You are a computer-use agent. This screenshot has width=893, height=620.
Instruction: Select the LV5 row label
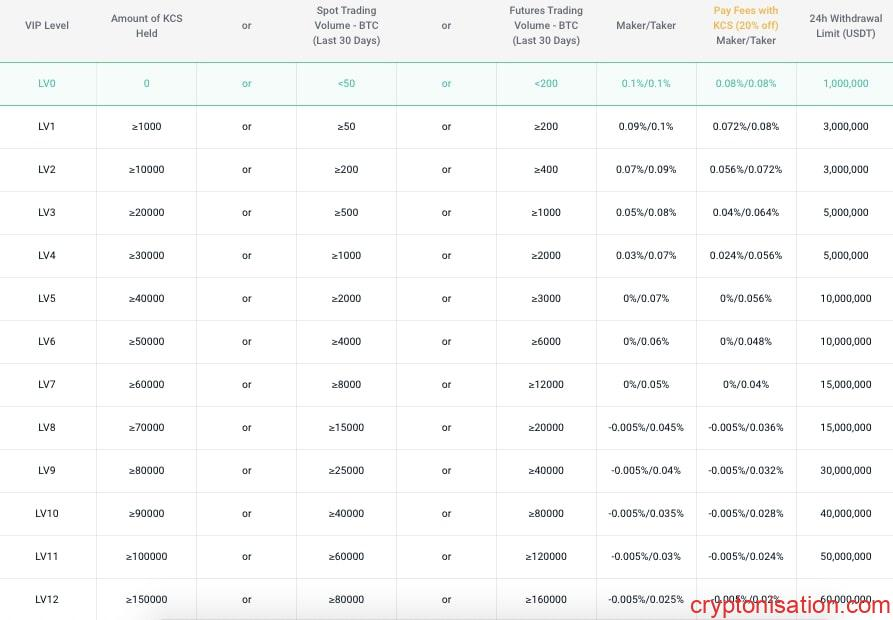tap(47, 299)
